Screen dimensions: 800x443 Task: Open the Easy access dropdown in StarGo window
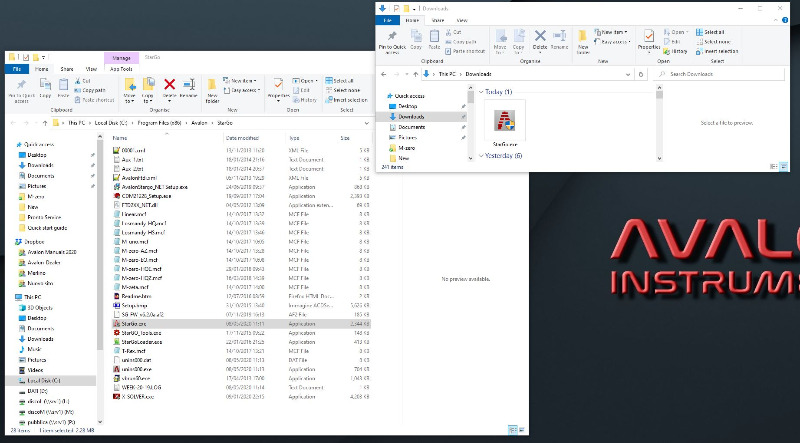[242, 90]
